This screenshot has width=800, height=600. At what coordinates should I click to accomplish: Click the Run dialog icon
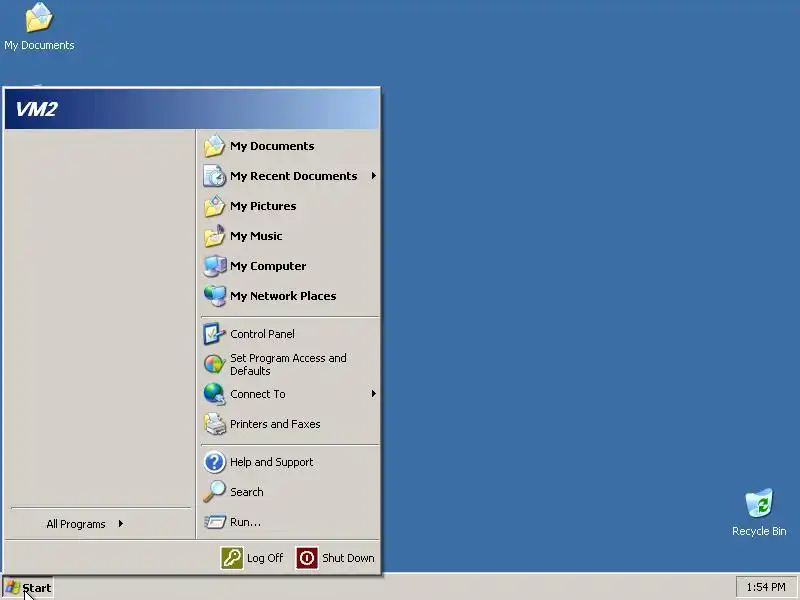coord(214,522)
